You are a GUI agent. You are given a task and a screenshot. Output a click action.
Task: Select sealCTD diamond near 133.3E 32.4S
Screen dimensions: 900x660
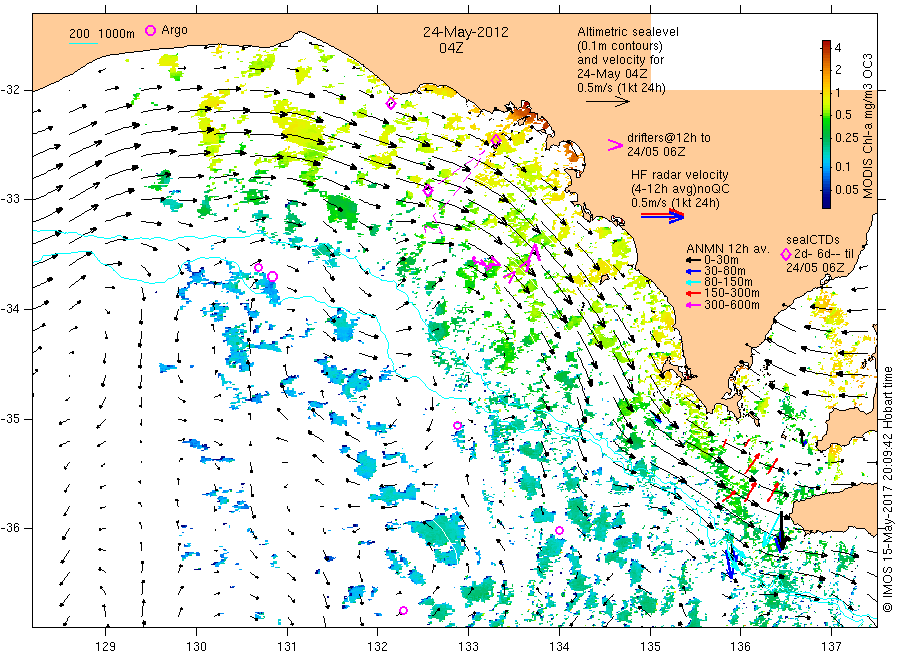click(x=496, y=140)
